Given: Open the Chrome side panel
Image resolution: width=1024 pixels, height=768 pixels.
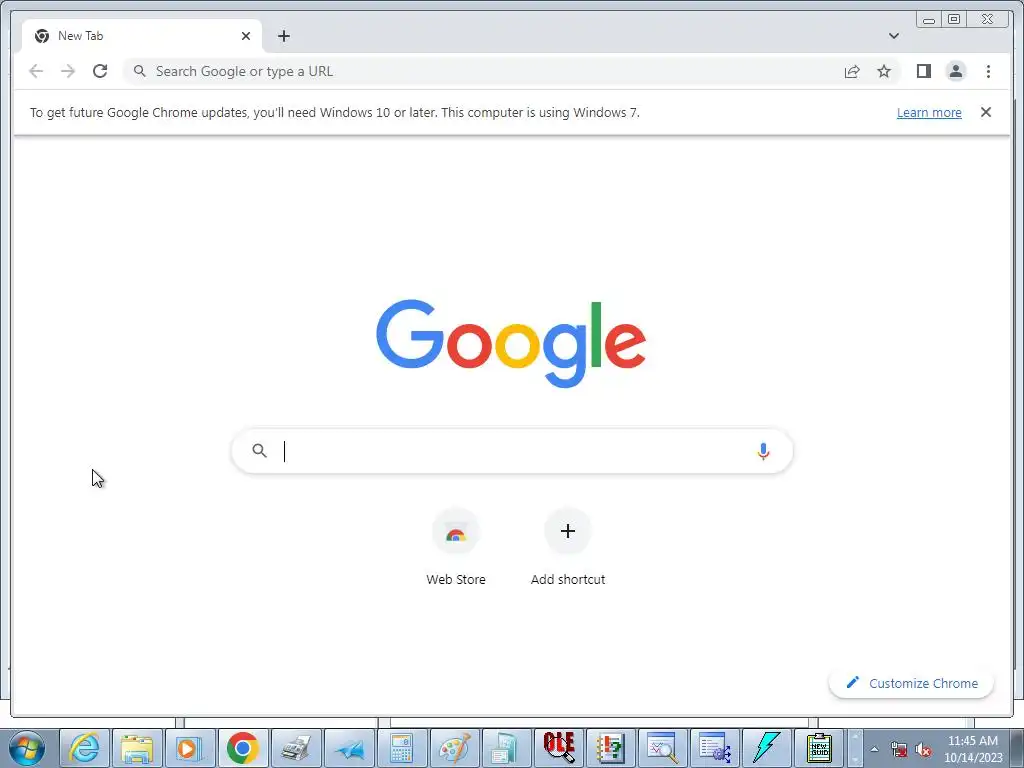Looking at the screenshot, I should 923,71.
